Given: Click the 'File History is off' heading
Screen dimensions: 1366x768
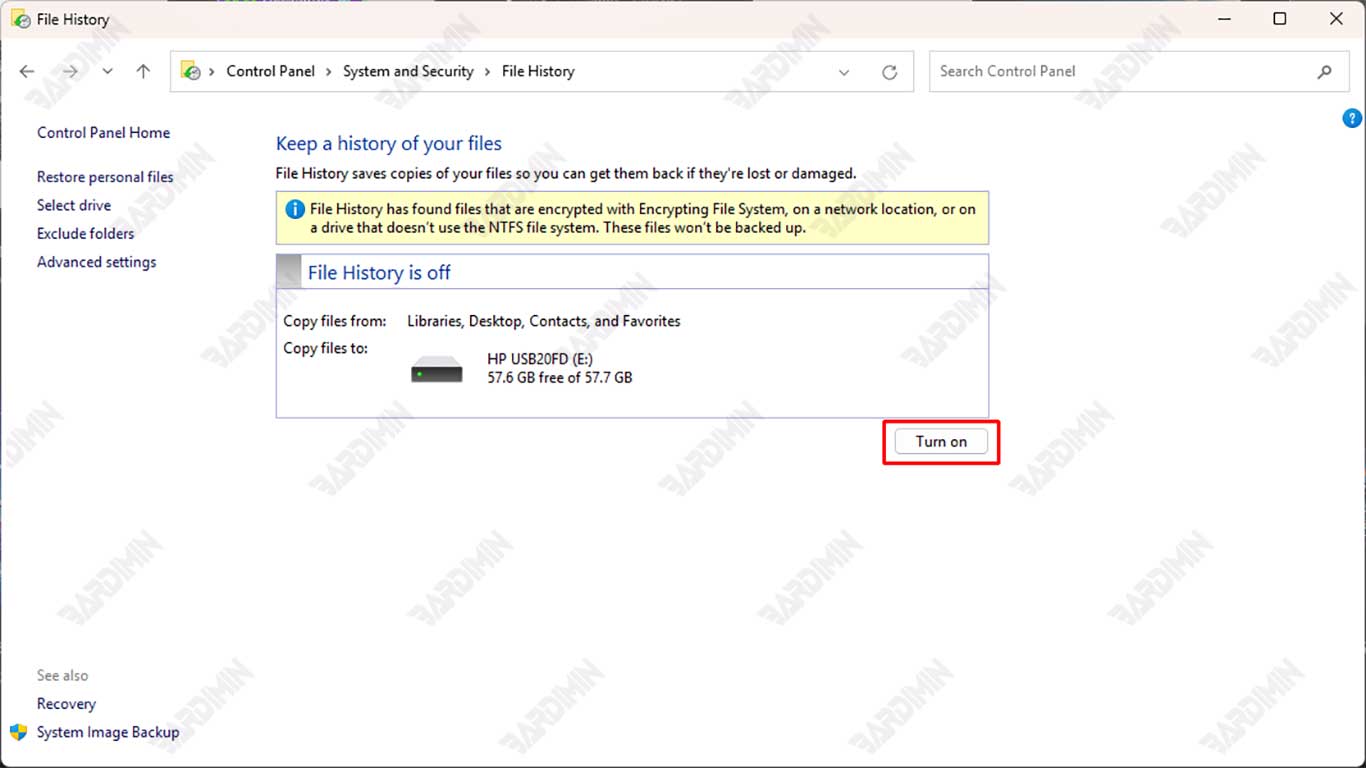Looking at the screenshot, I should pos(379,272).
